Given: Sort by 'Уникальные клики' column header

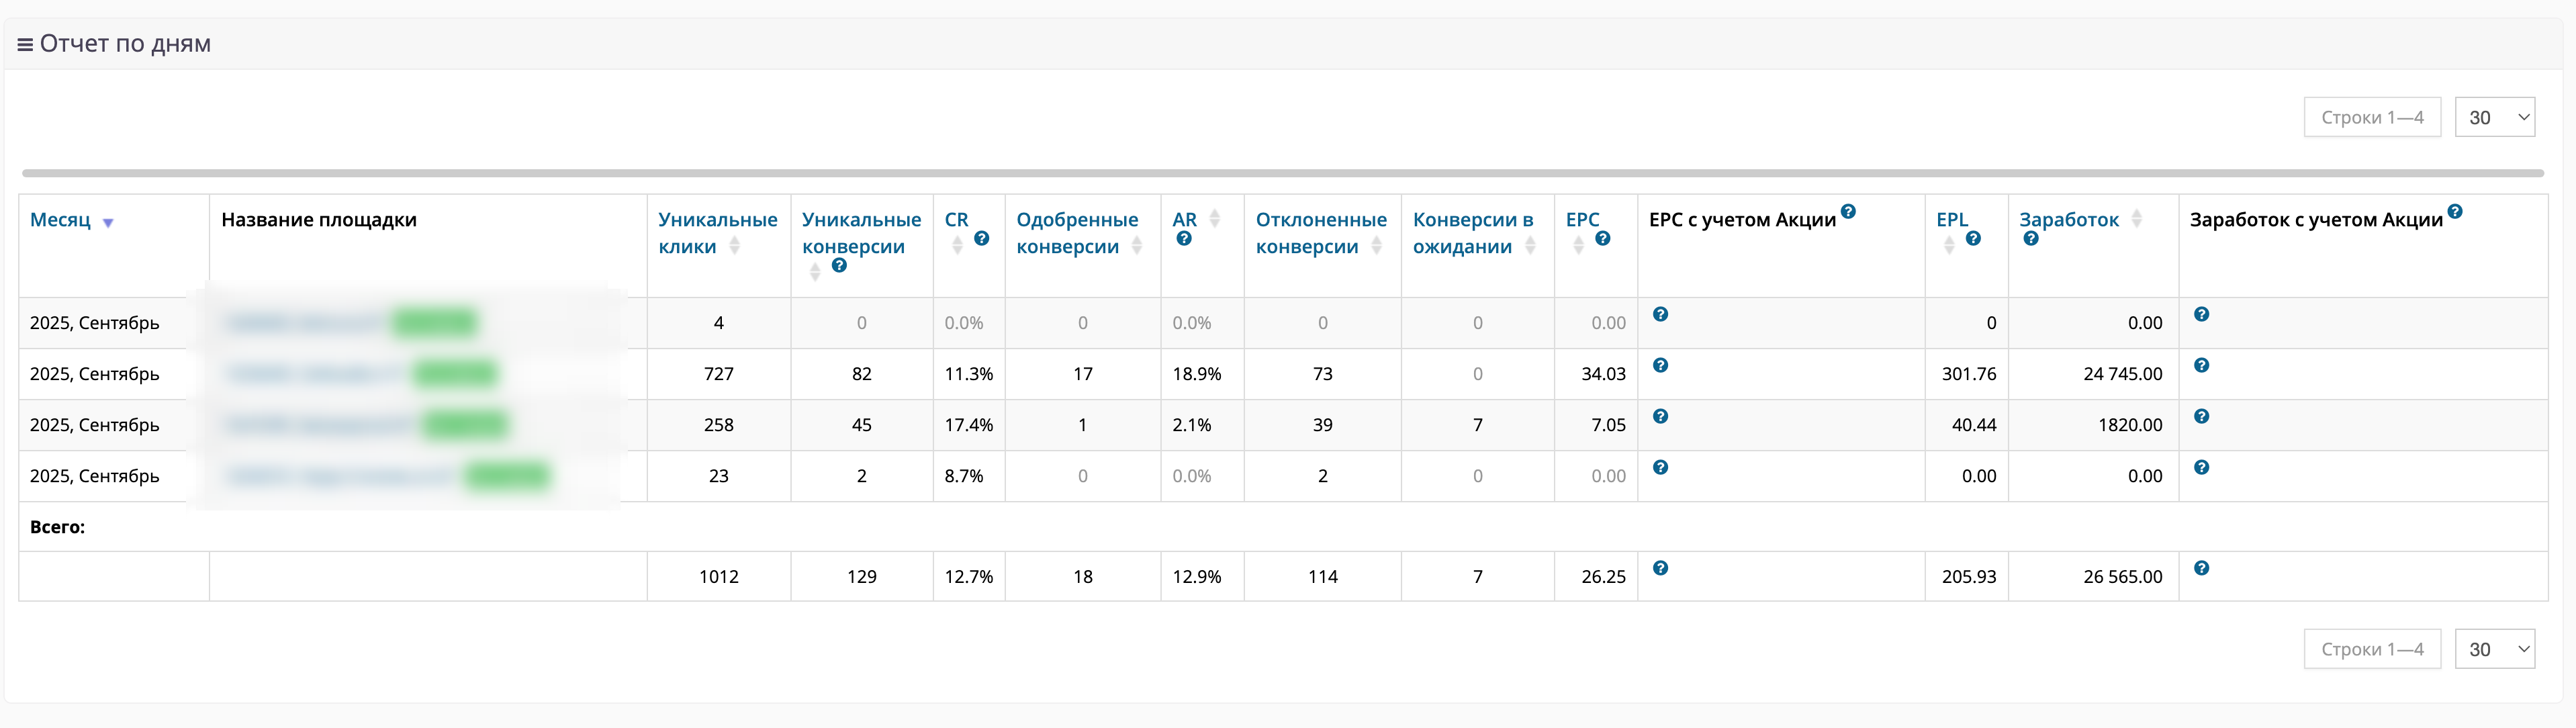Looking at the screenshot, I should [717, 232].
